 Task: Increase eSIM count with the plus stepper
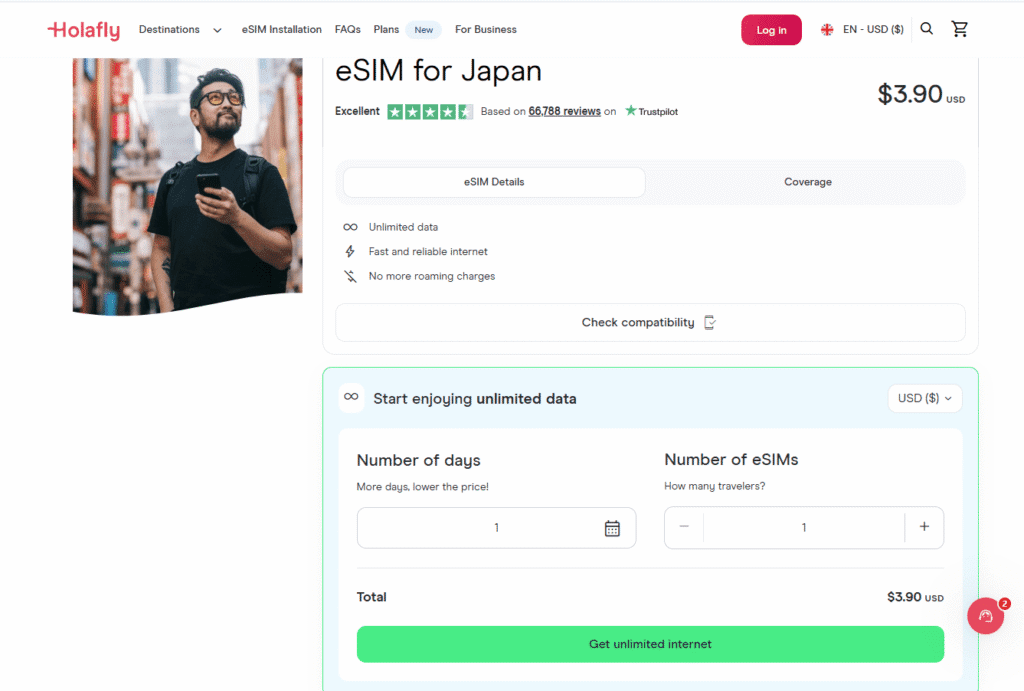click(923, 527)
